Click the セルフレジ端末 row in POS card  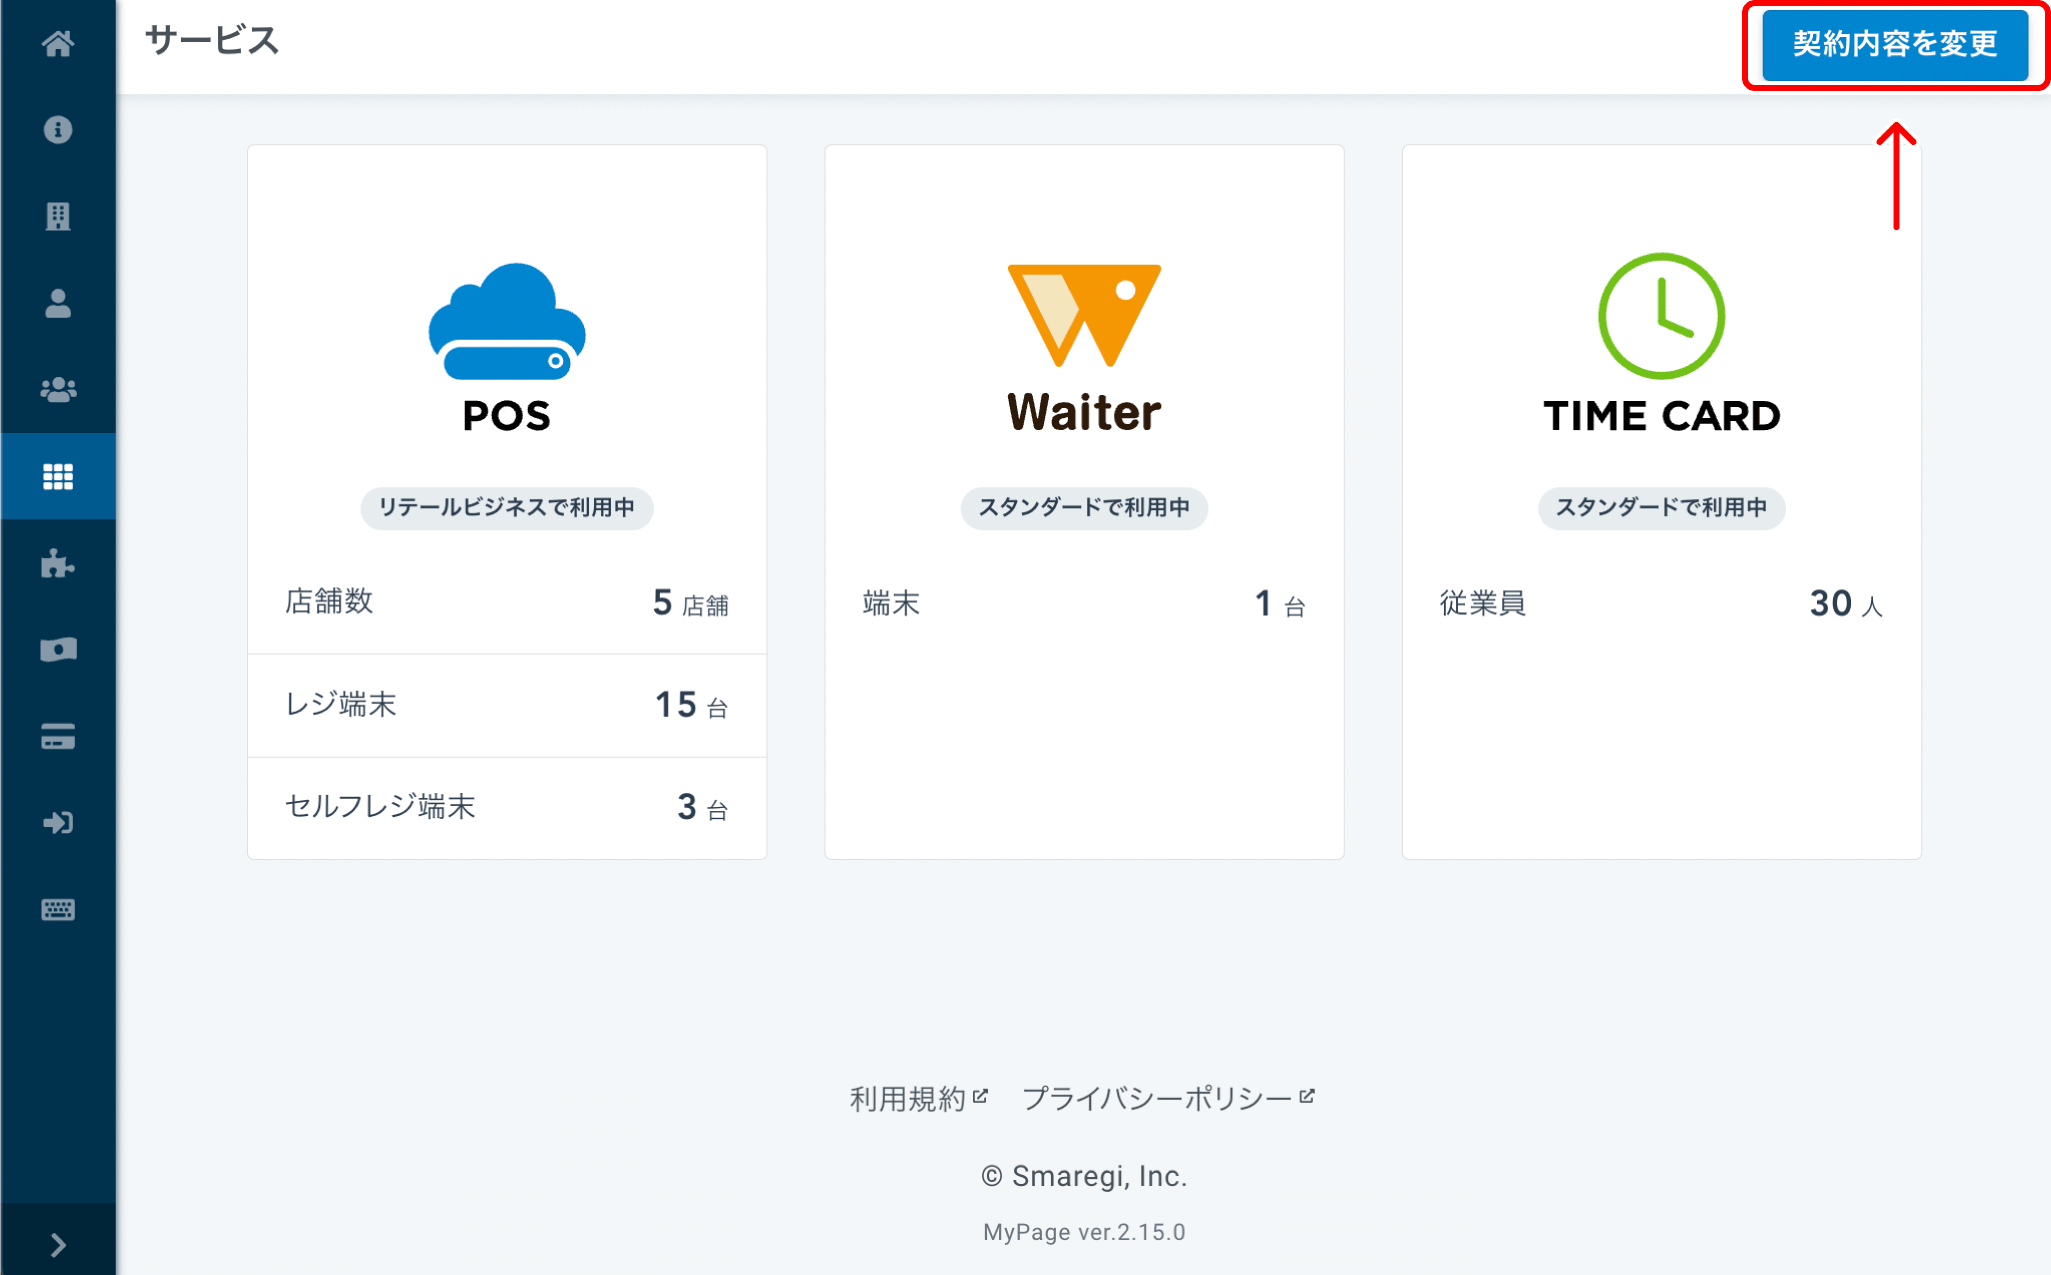tap(507, 807)
